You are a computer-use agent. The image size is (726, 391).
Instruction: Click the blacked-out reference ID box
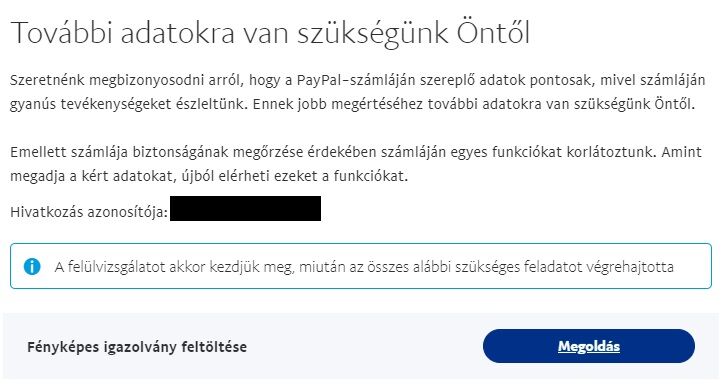tap(245, 208)
